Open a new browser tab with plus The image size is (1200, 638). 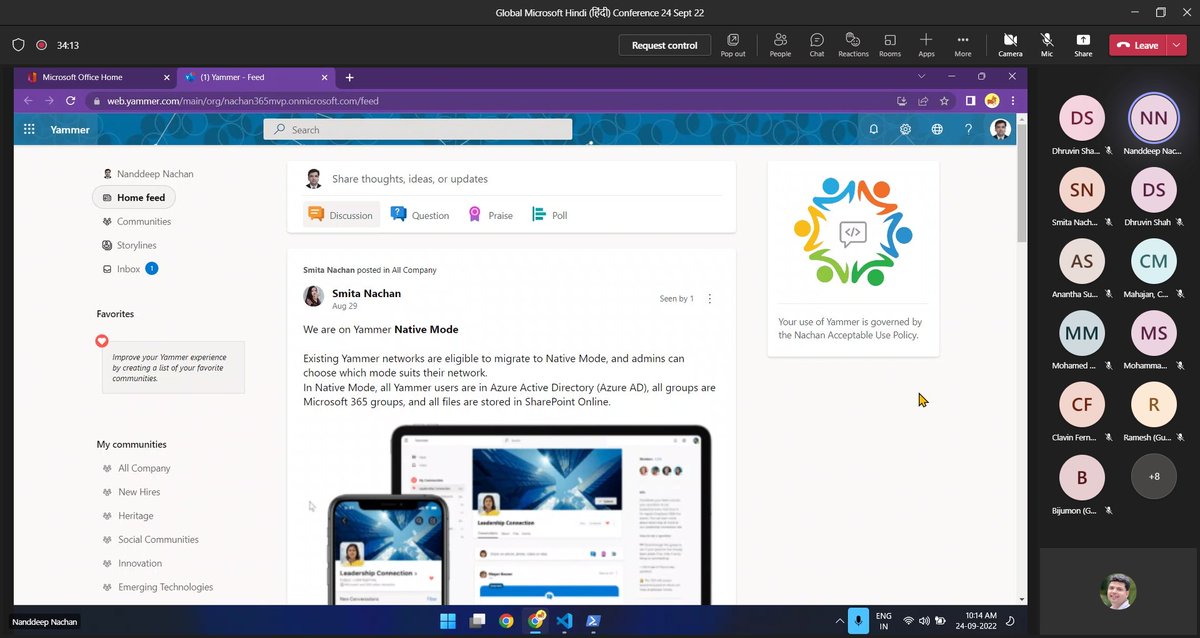[349, 77]
